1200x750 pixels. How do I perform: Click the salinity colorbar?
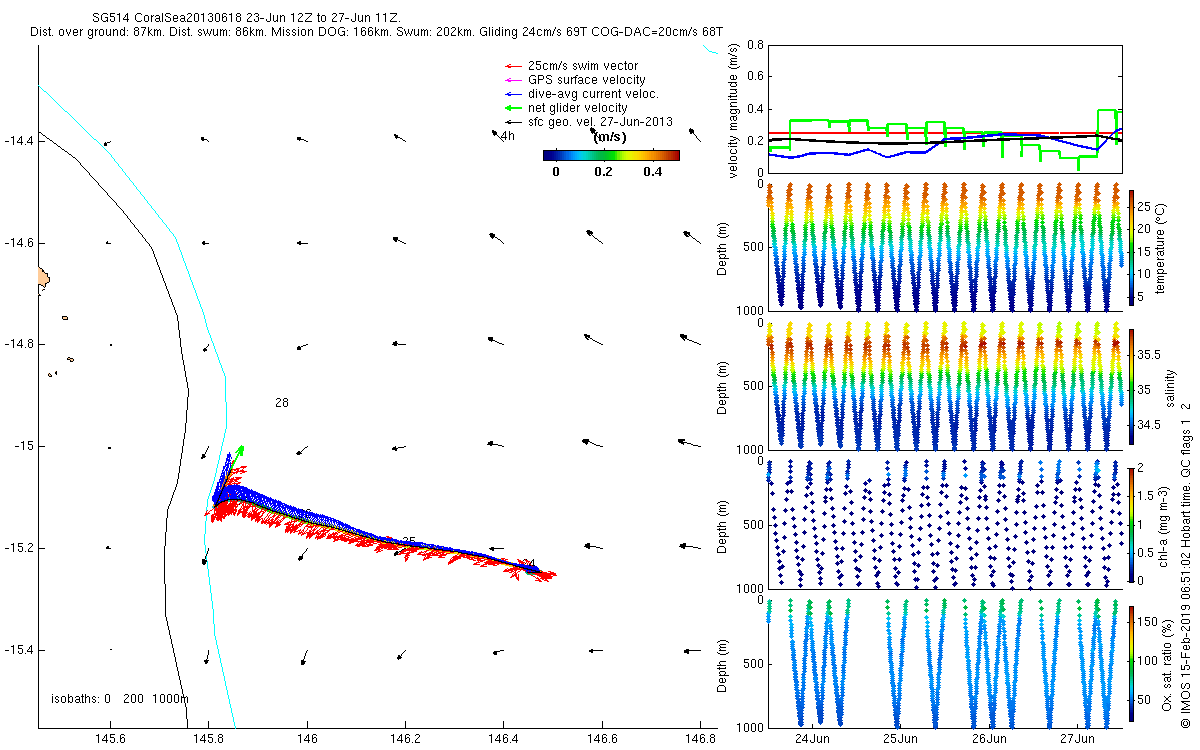tap(1131, 385)
